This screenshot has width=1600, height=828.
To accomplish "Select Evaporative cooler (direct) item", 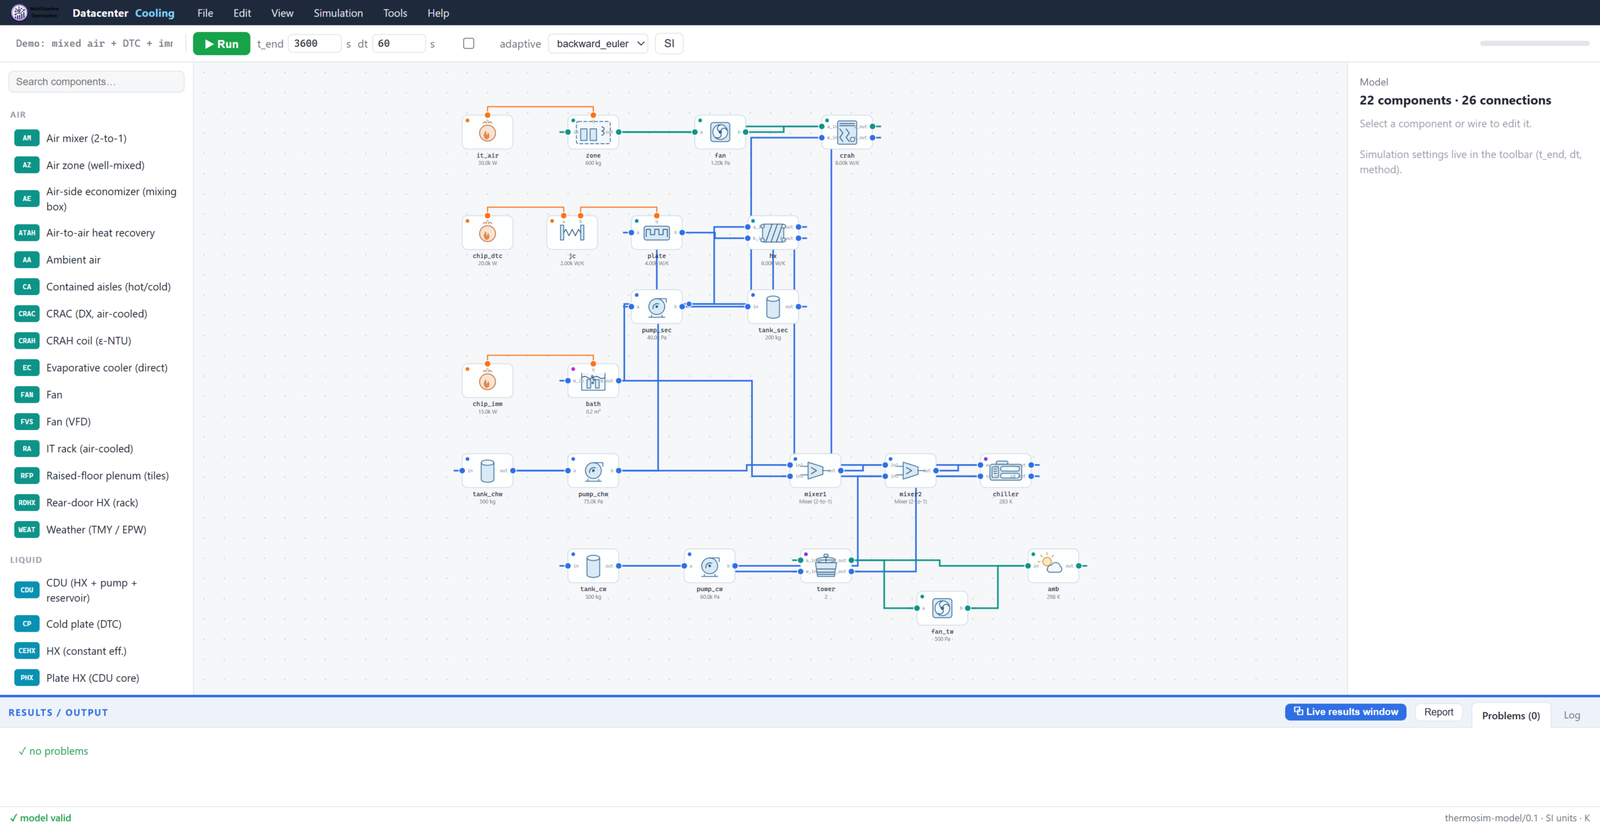I will pos(95,368).
